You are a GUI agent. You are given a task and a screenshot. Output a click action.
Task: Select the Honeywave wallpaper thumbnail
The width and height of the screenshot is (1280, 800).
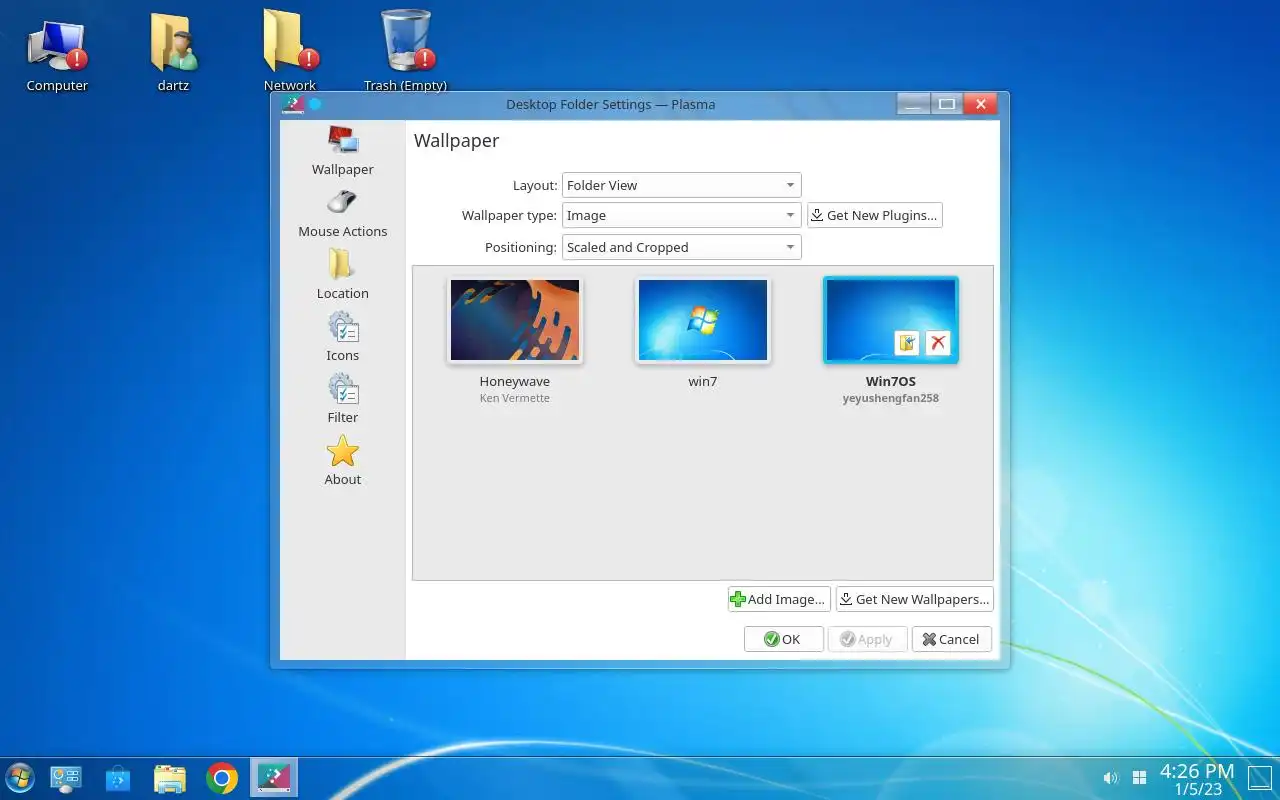[x=515, y=320]
